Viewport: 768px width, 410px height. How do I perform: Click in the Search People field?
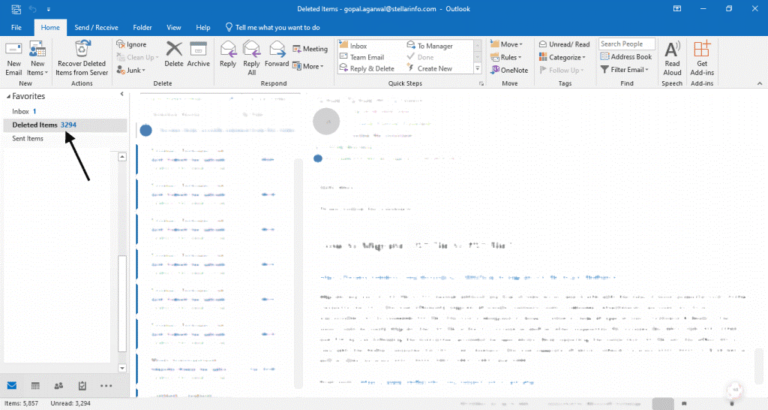point(626,44)
